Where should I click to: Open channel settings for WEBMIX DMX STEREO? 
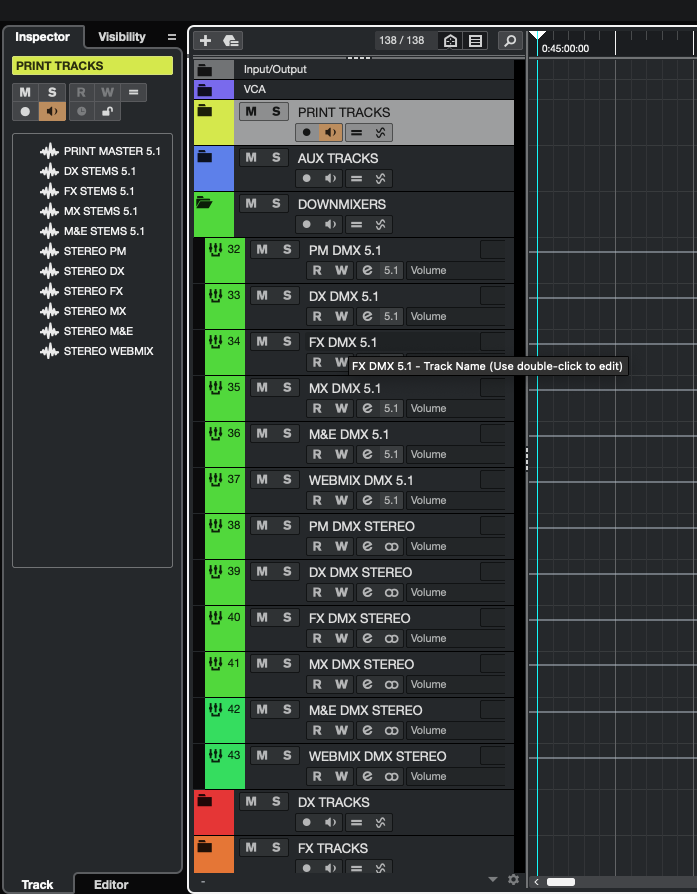[367, 776]
